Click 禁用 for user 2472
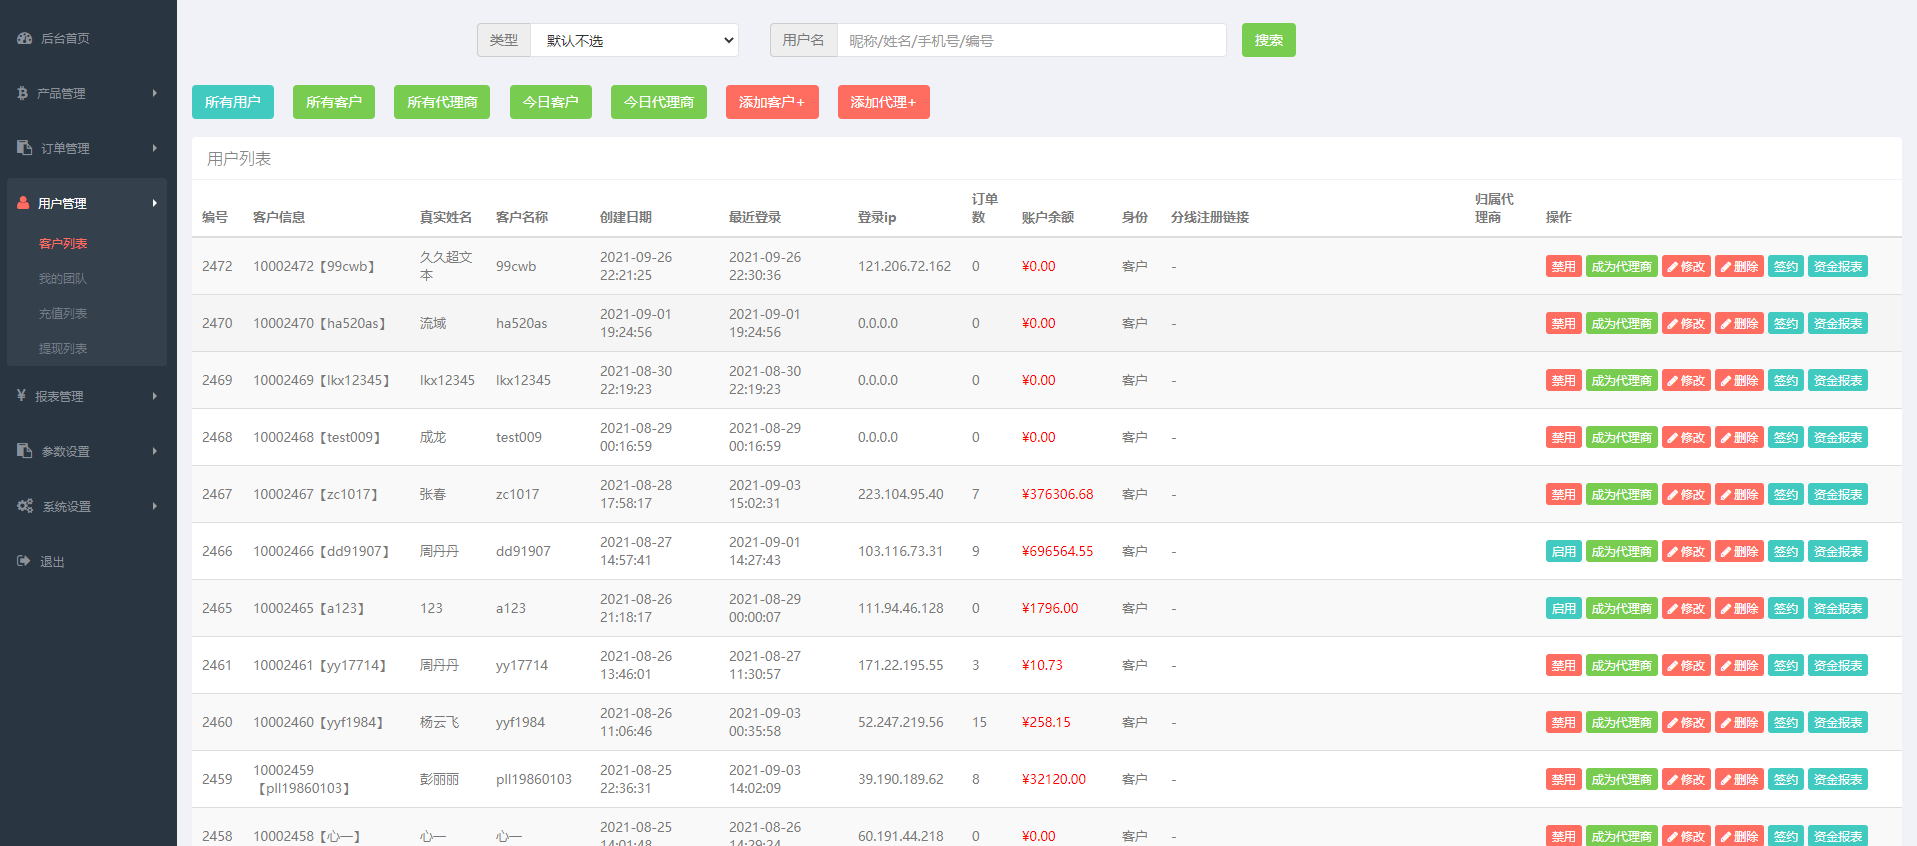The width and height of the screenshot is (1917, 846). [1564, 266]
